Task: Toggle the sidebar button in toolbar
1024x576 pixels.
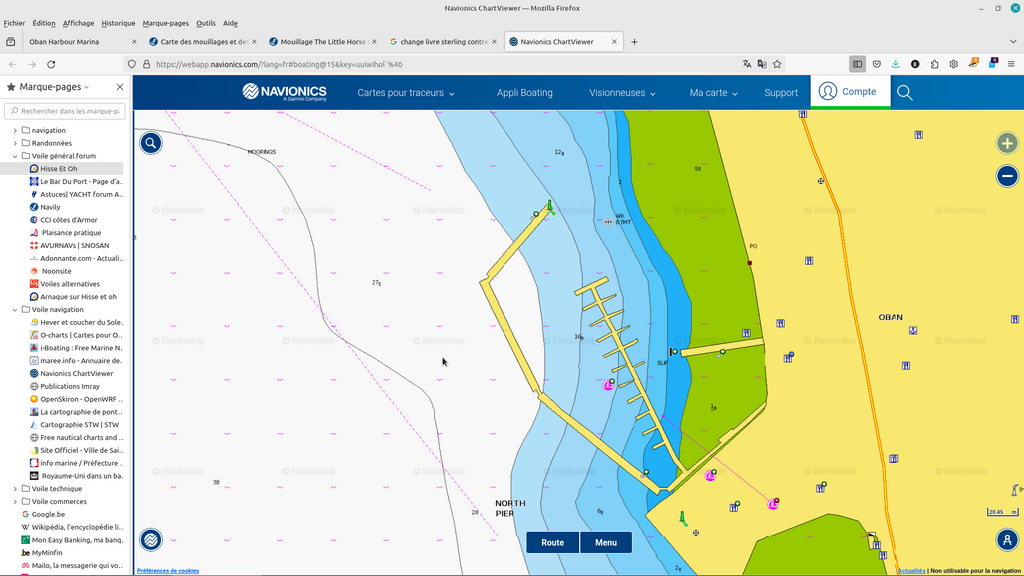Action: pos(857,64)
